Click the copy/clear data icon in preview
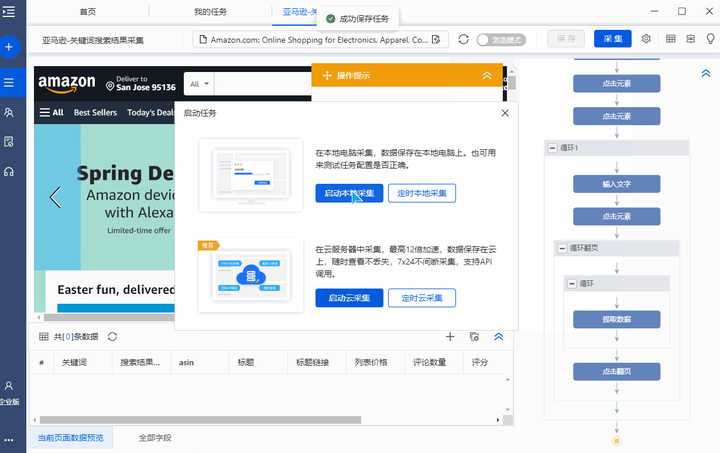720x453 pixels. [474, 336]
